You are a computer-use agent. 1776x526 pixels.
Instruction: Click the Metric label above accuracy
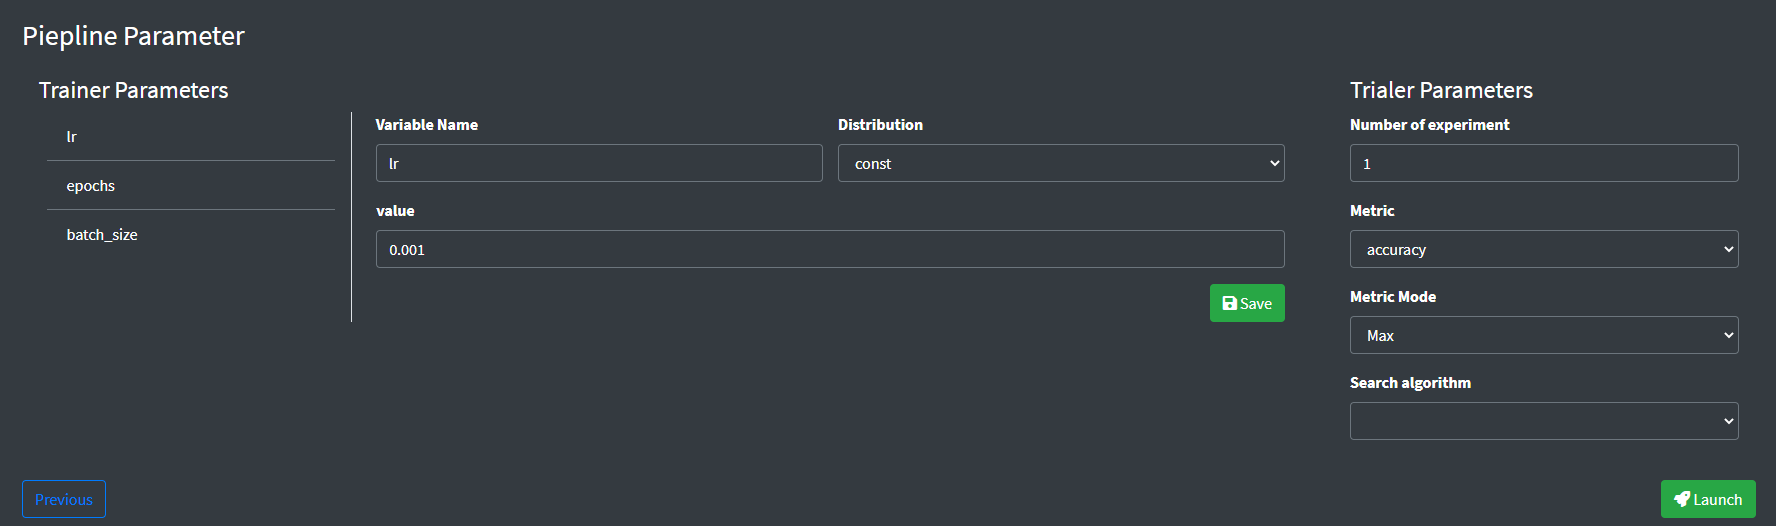pyautogui.click(x=1372, y=211)
